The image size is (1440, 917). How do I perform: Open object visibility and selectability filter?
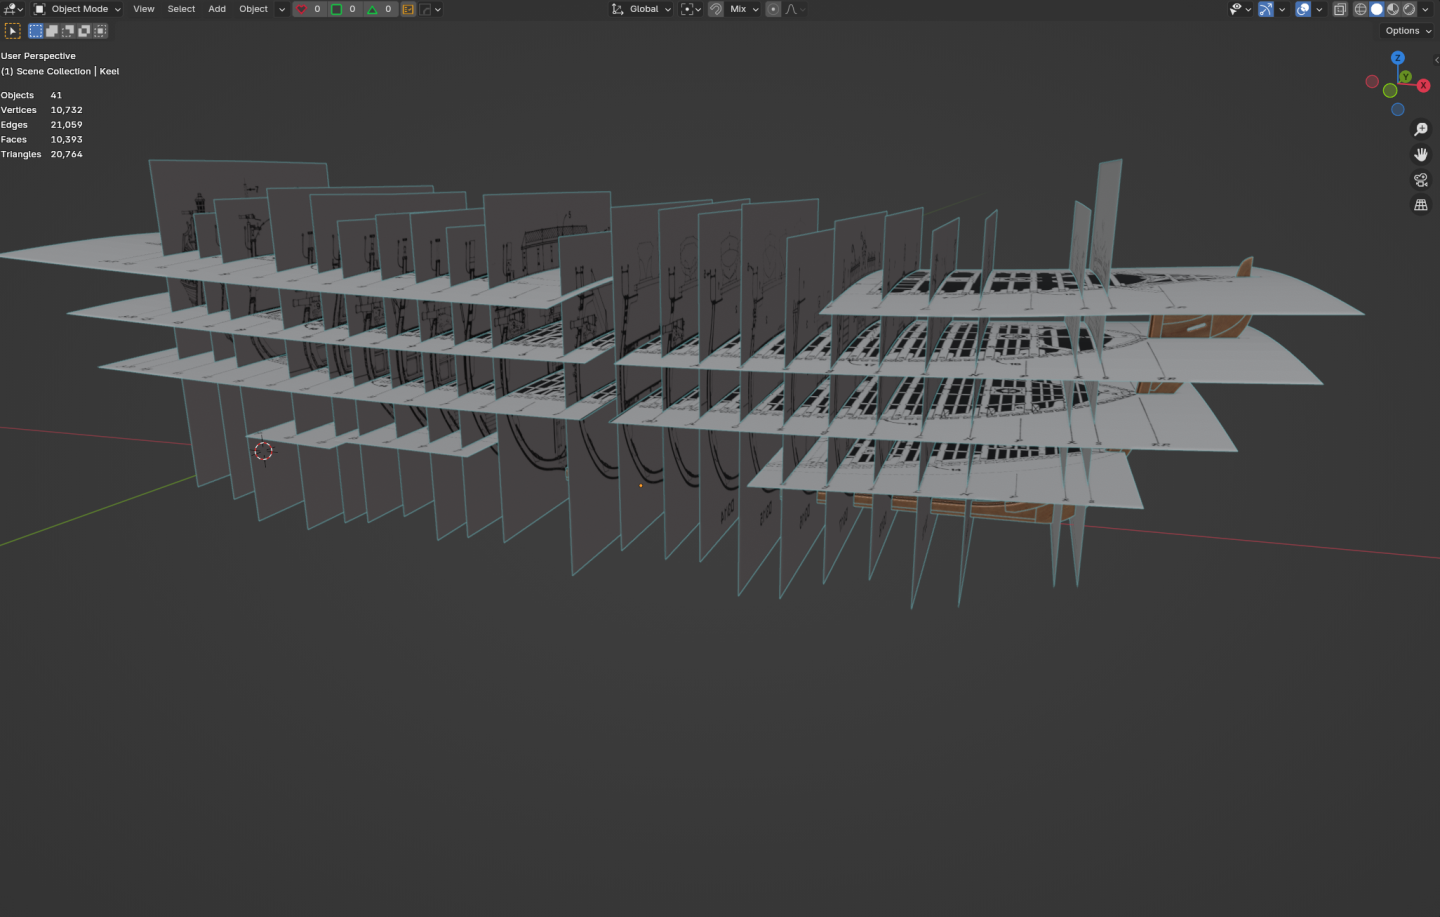click(x=1240, y=9)
